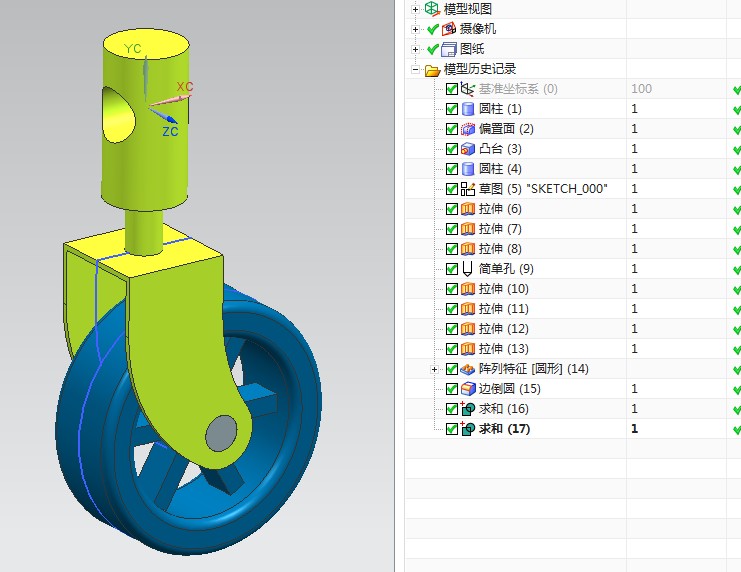741x572 pixels.
Task: Click the 阵列特征 [圆形] (14) pattern icon
Action: click(467, 369)
